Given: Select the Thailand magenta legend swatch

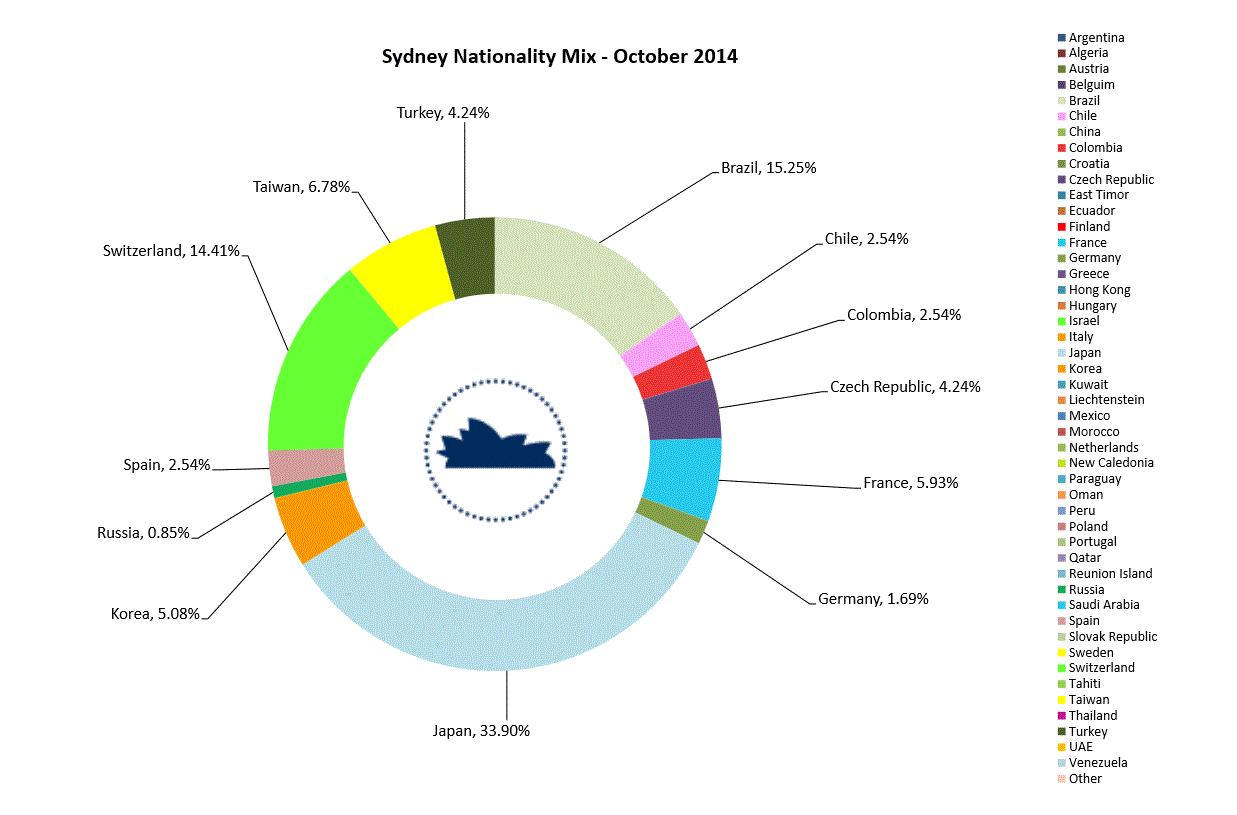Looking at the screenshot, I should (x=1061, y=716).
